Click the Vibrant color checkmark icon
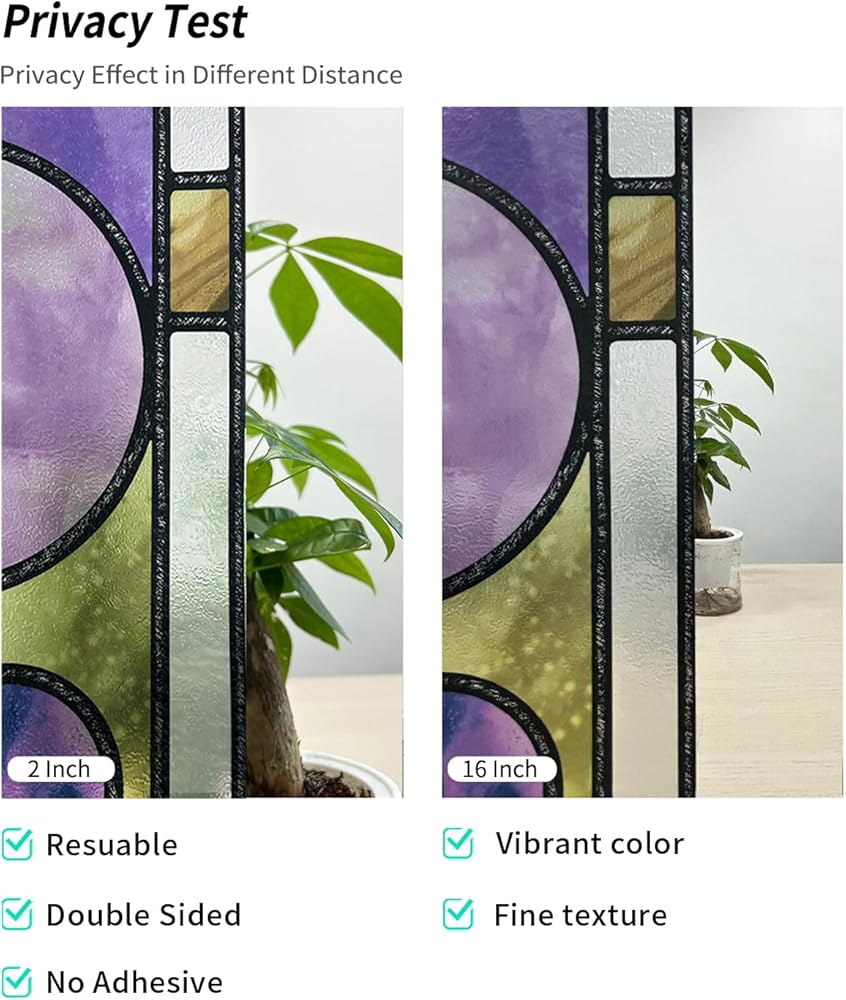846x1000 pixels. (x=459, y=843)
